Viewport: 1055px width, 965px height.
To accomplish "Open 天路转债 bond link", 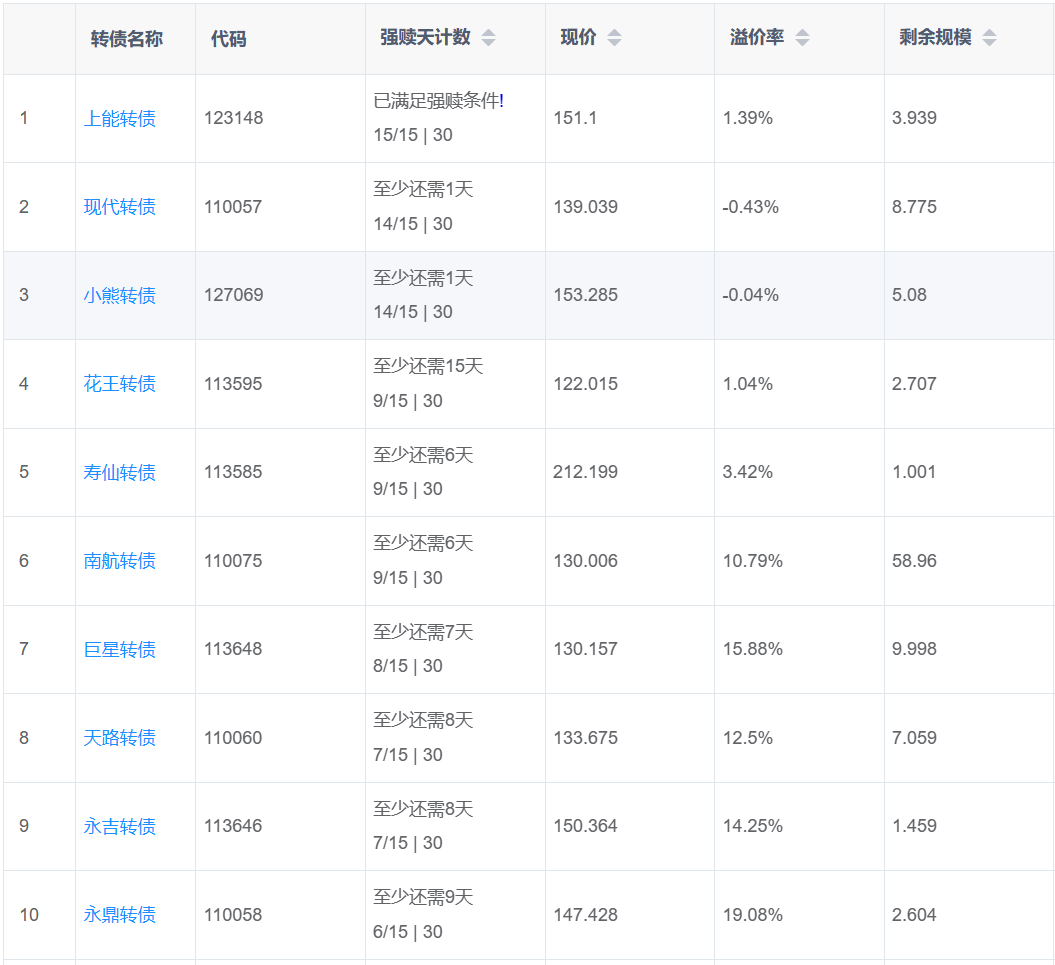I will (120, 738).
